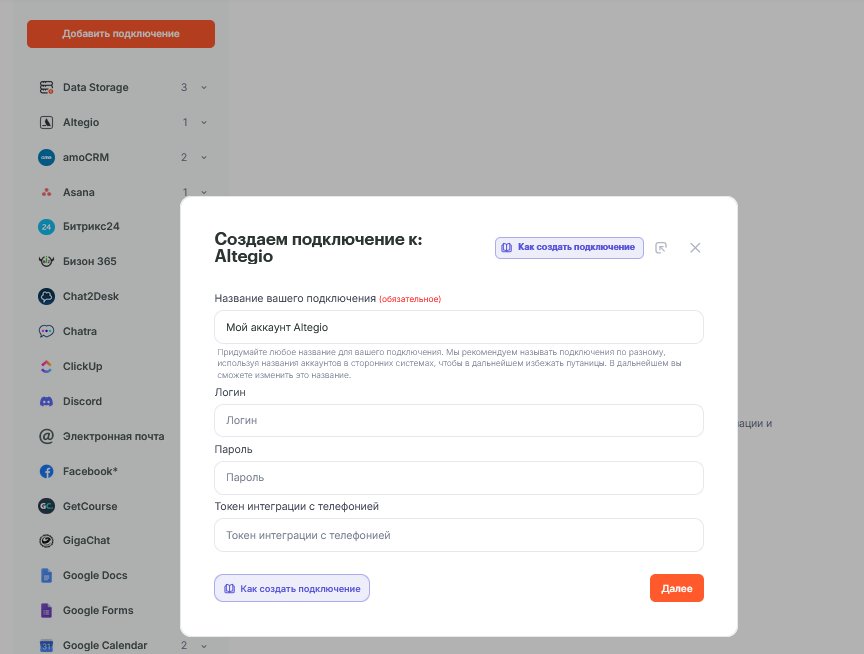Screen dimensions: 864x654
Task: Open the Chat2Desk icon
Action: (x=46, y=297)
